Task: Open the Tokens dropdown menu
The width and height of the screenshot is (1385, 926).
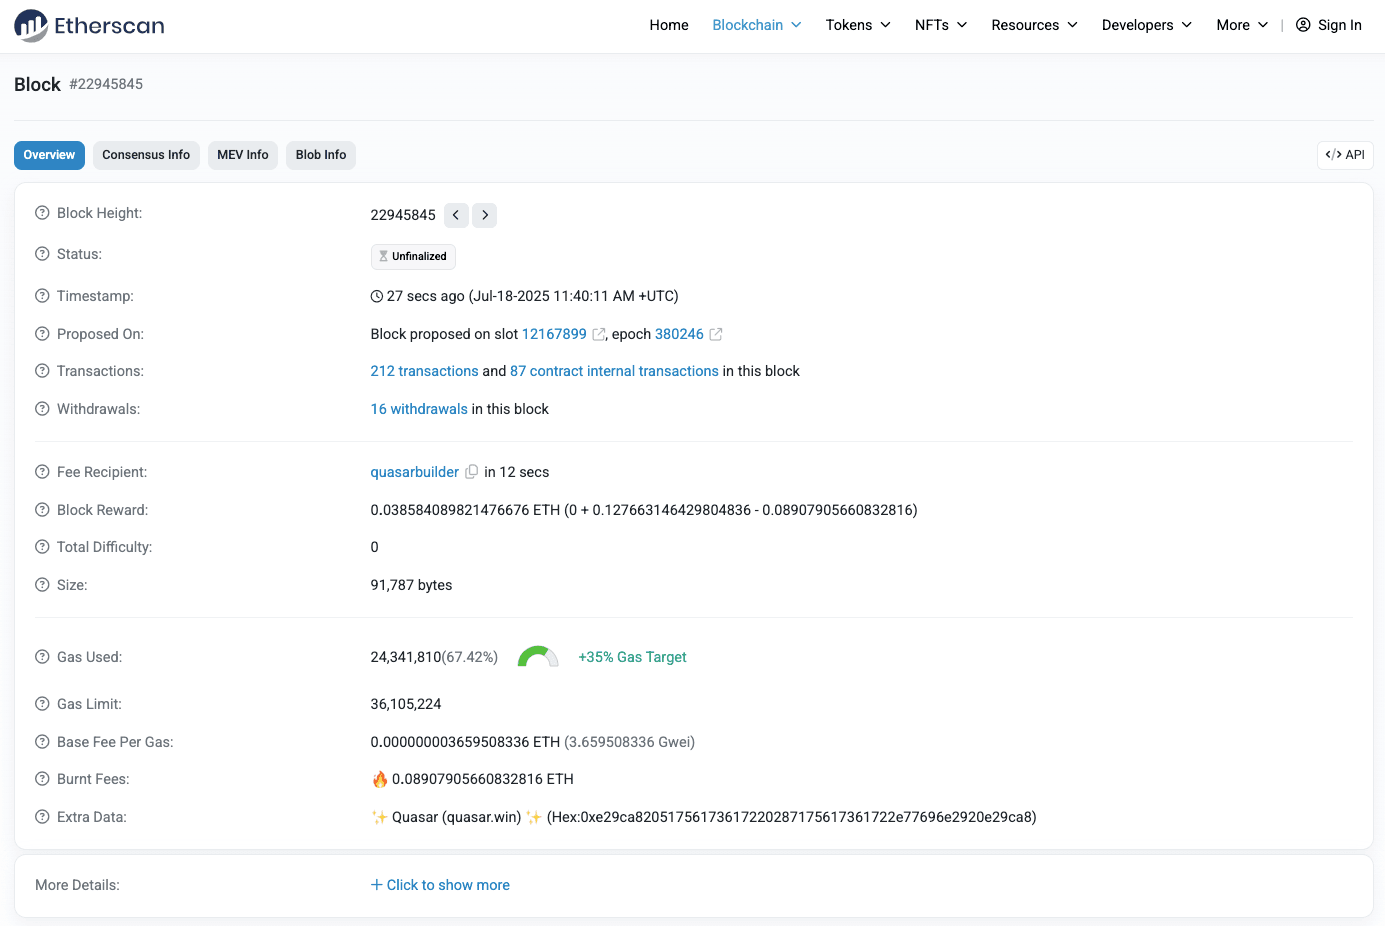Action: (857, 25)
